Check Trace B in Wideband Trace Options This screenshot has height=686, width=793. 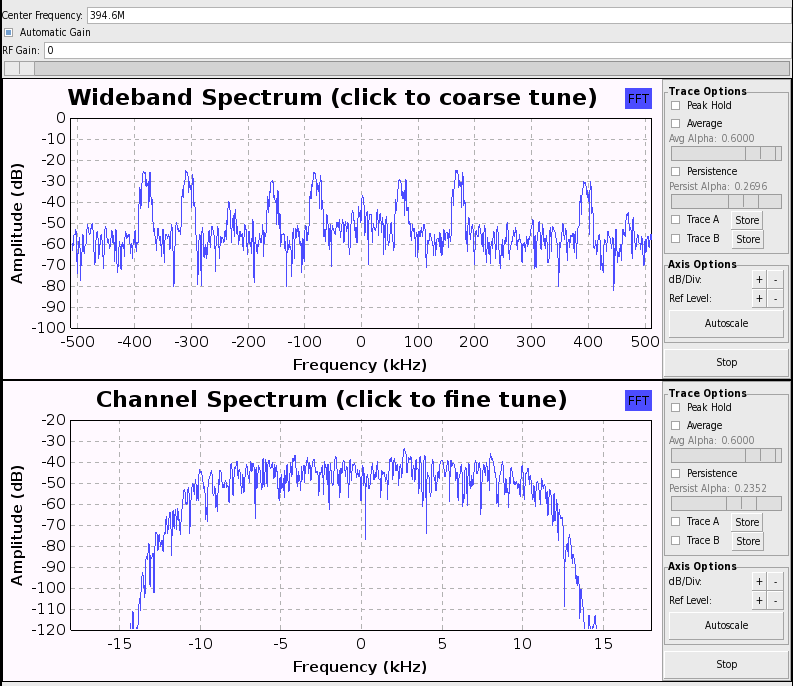tap(676, 238)
